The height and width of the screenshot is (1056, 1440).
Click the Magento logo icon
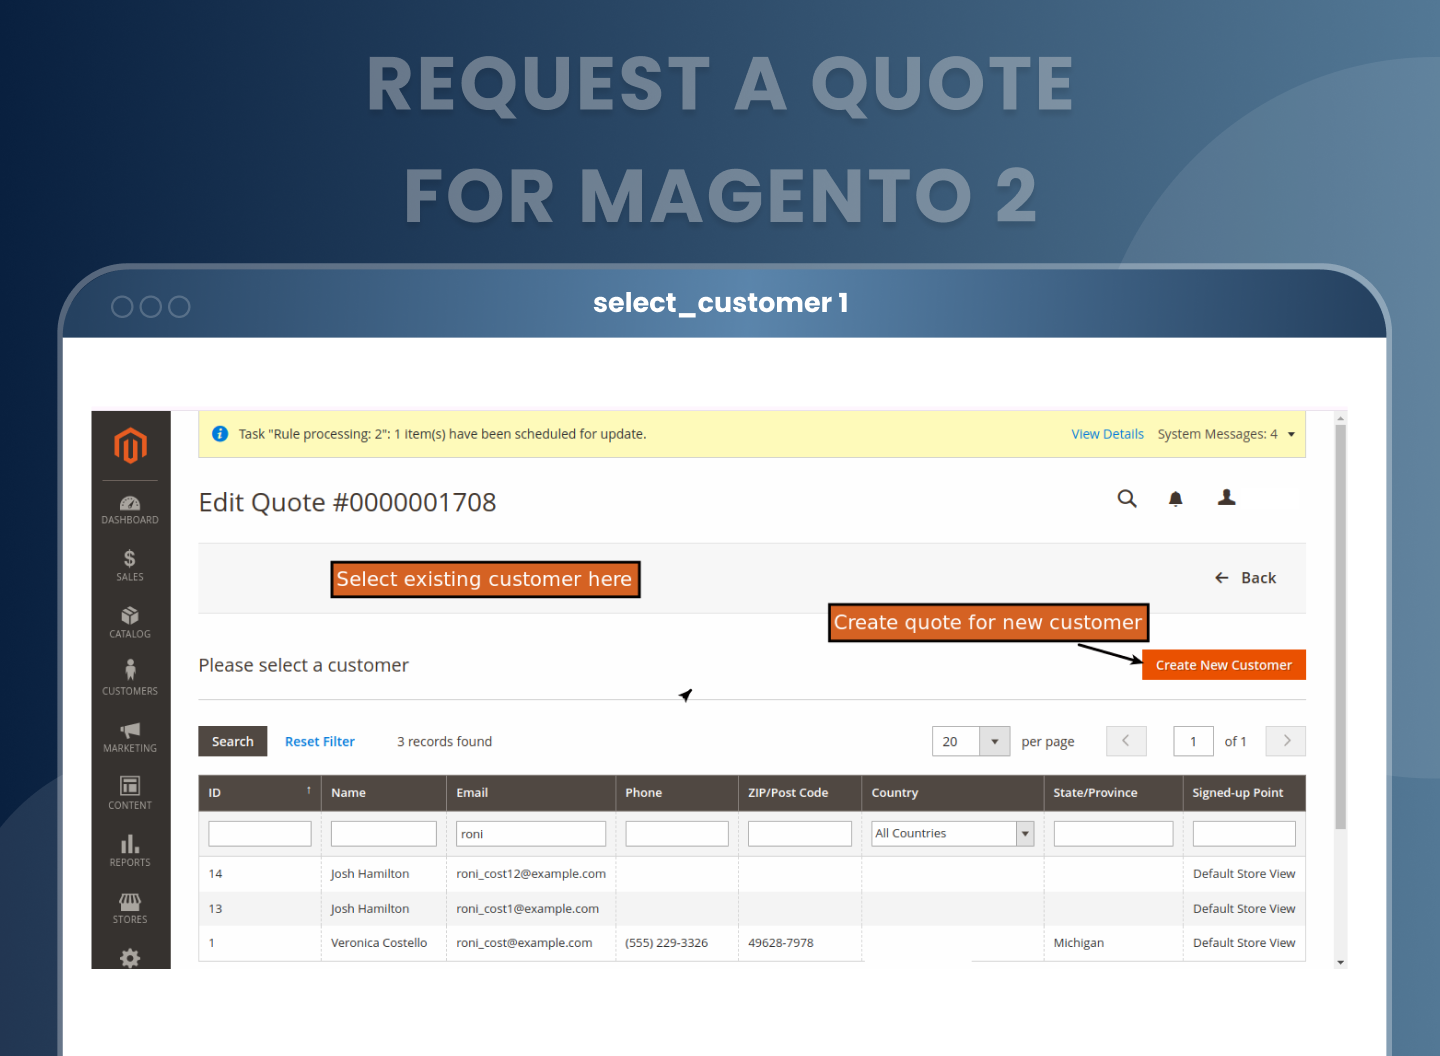click(x=130, y=445)
